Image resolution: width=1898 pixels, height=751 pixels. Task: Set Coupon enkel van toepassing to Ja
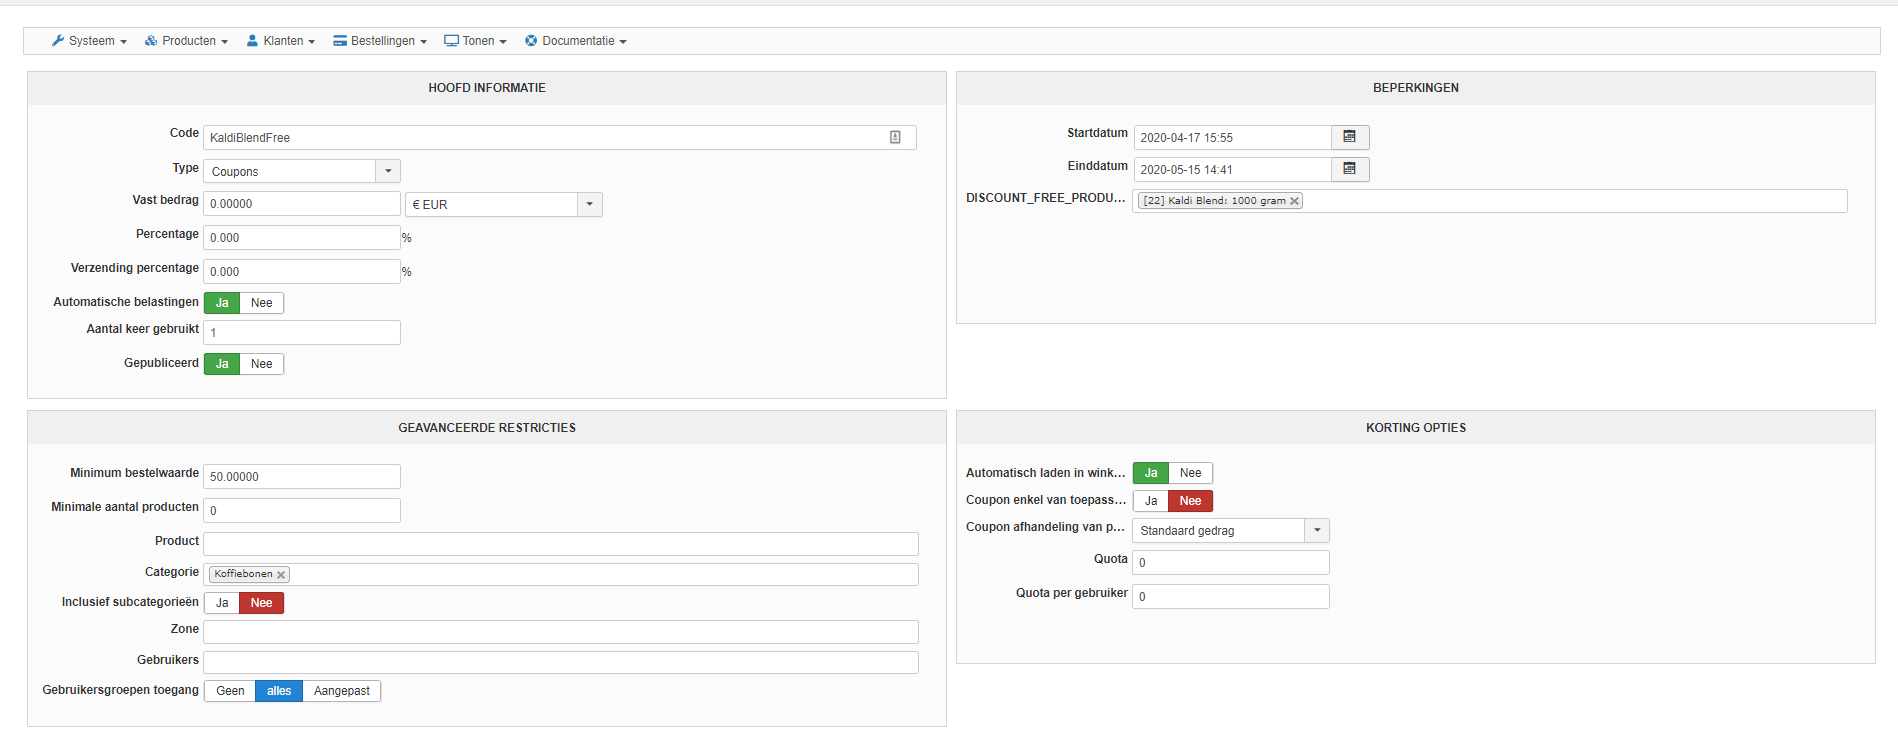tap(1151, 501)
